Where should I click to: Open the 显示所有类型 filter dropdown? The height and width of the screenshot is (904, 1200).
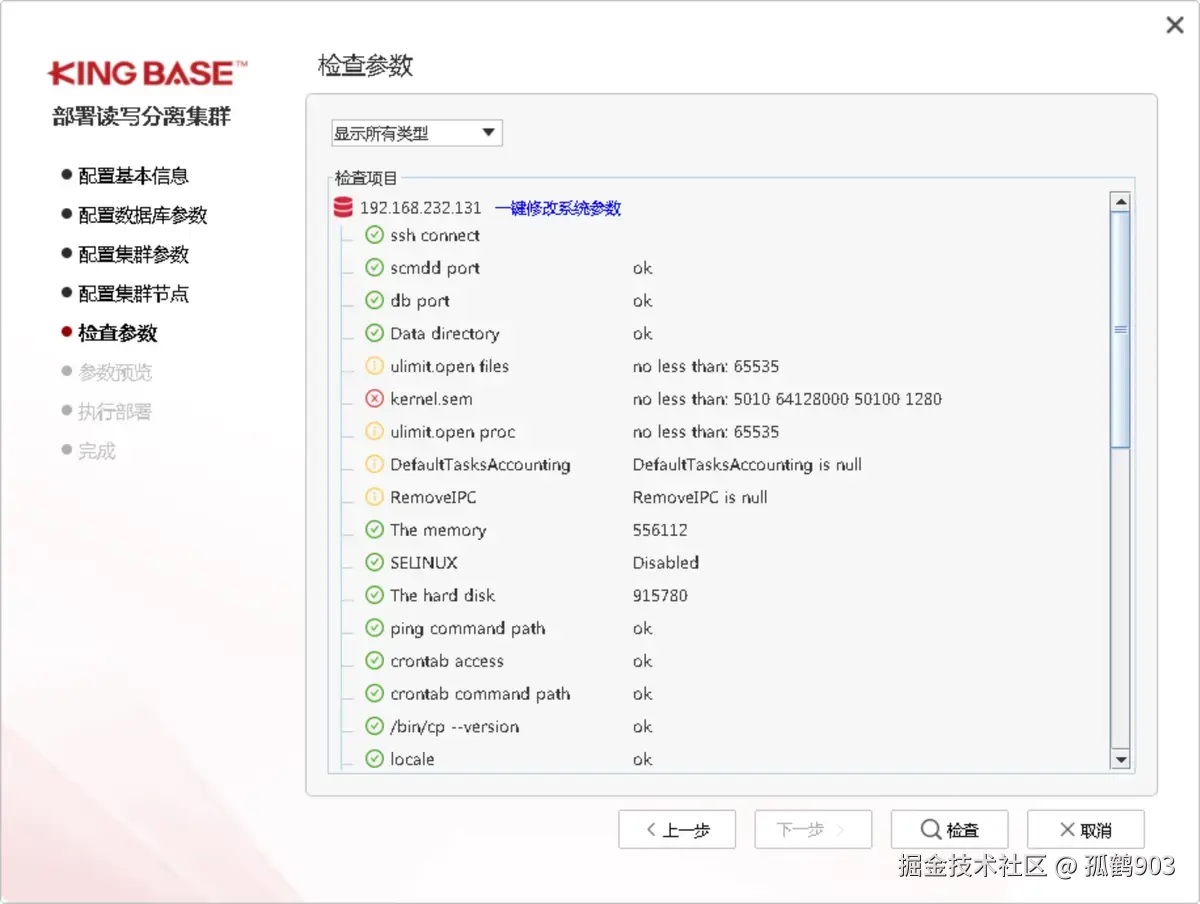417,133
